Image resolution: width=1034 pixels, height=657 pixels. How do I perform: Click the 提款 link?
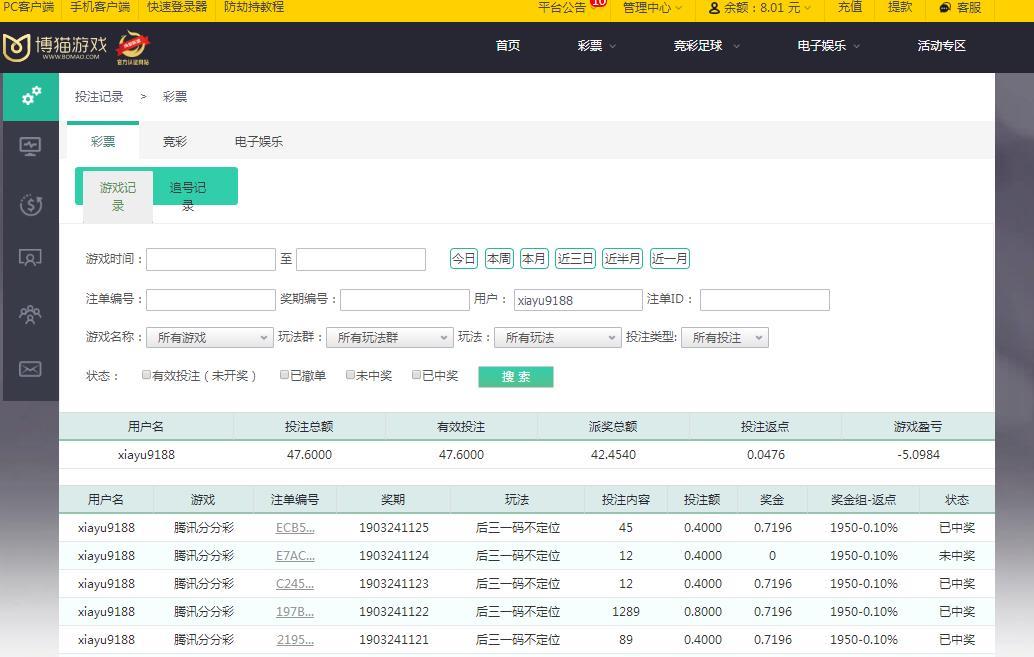point(900,7)
